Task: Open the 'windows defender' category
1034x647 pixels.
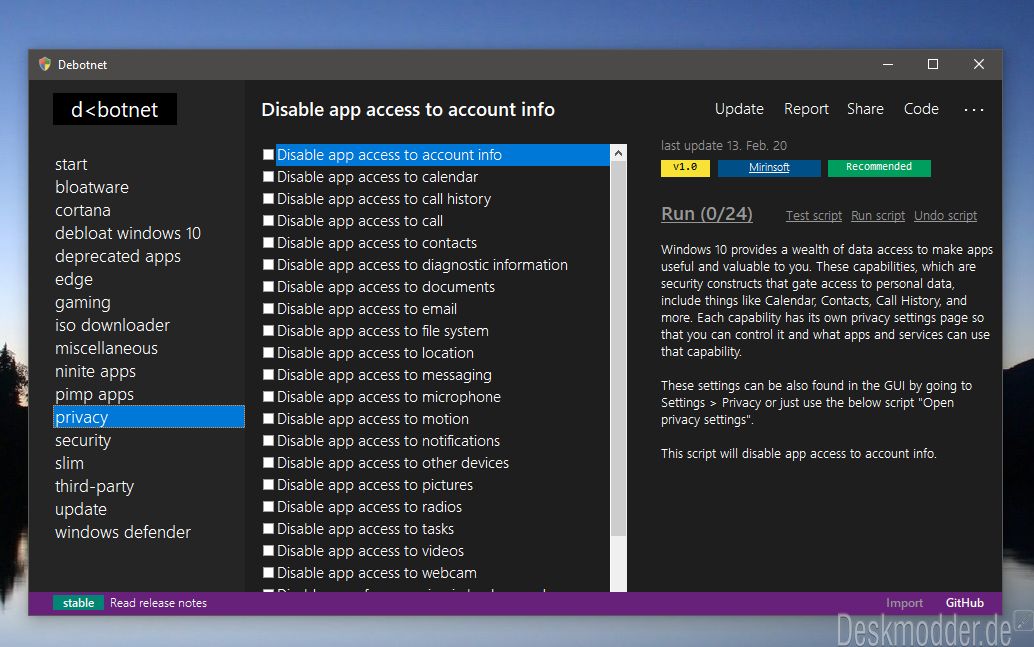Action: 123,532
